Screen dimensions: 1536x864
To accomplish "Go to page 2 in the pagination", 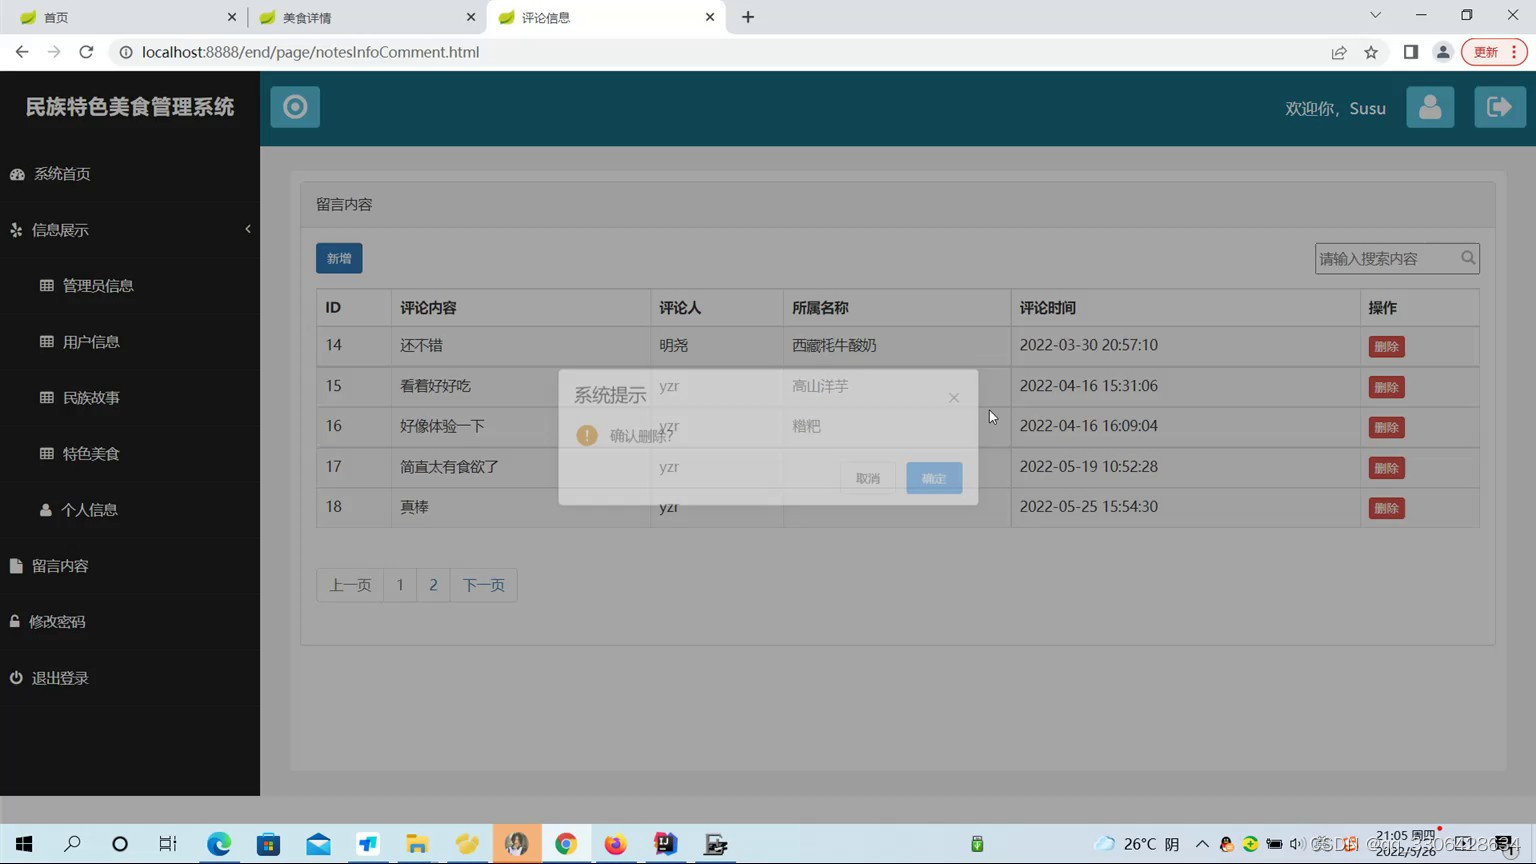I will coord(433,584).
